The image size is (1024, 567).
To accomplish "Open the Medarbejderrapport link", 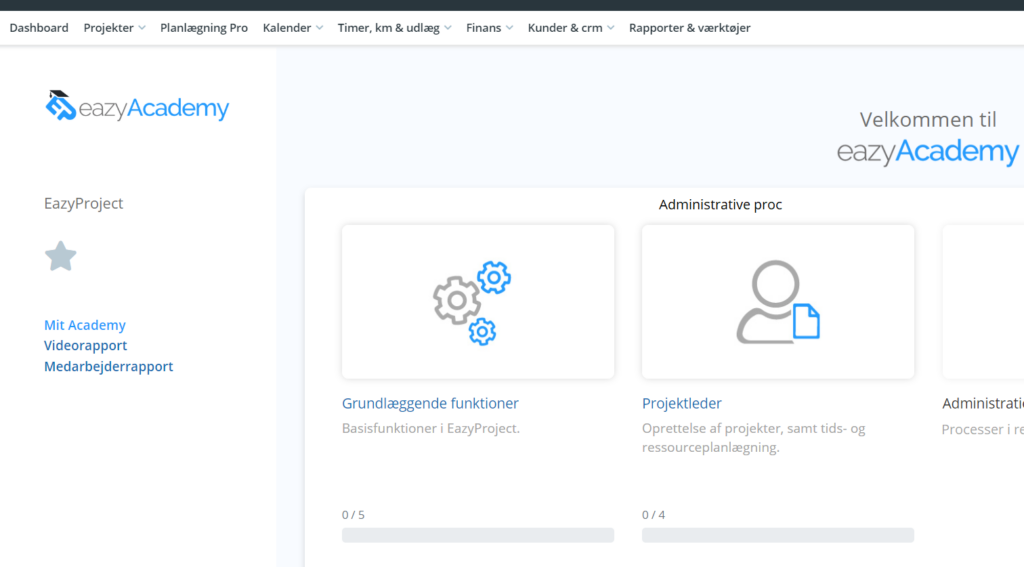I will (108, 366).
